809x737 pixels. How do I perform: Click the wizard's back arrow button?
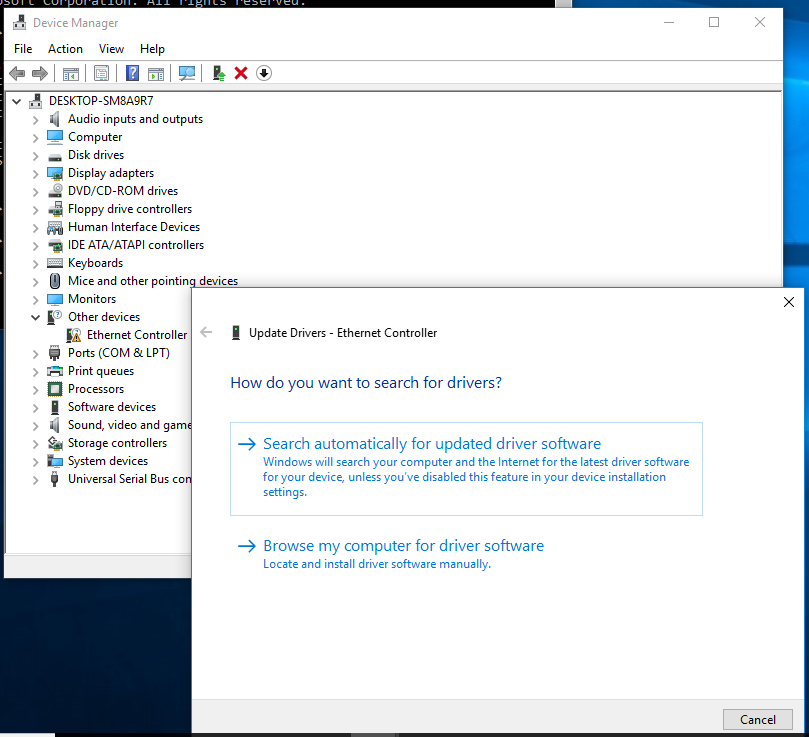(206, 332)
